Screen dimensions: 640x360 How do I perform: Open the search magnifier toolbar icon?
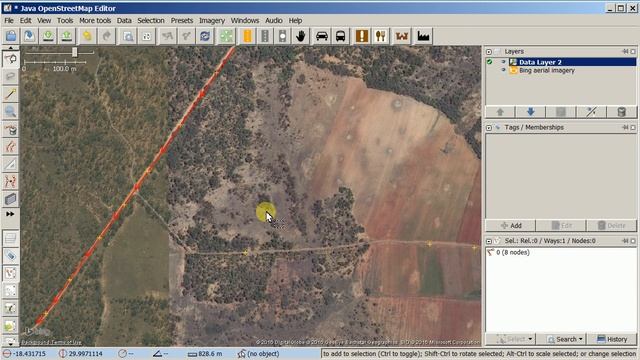click(x=128, y=36)
